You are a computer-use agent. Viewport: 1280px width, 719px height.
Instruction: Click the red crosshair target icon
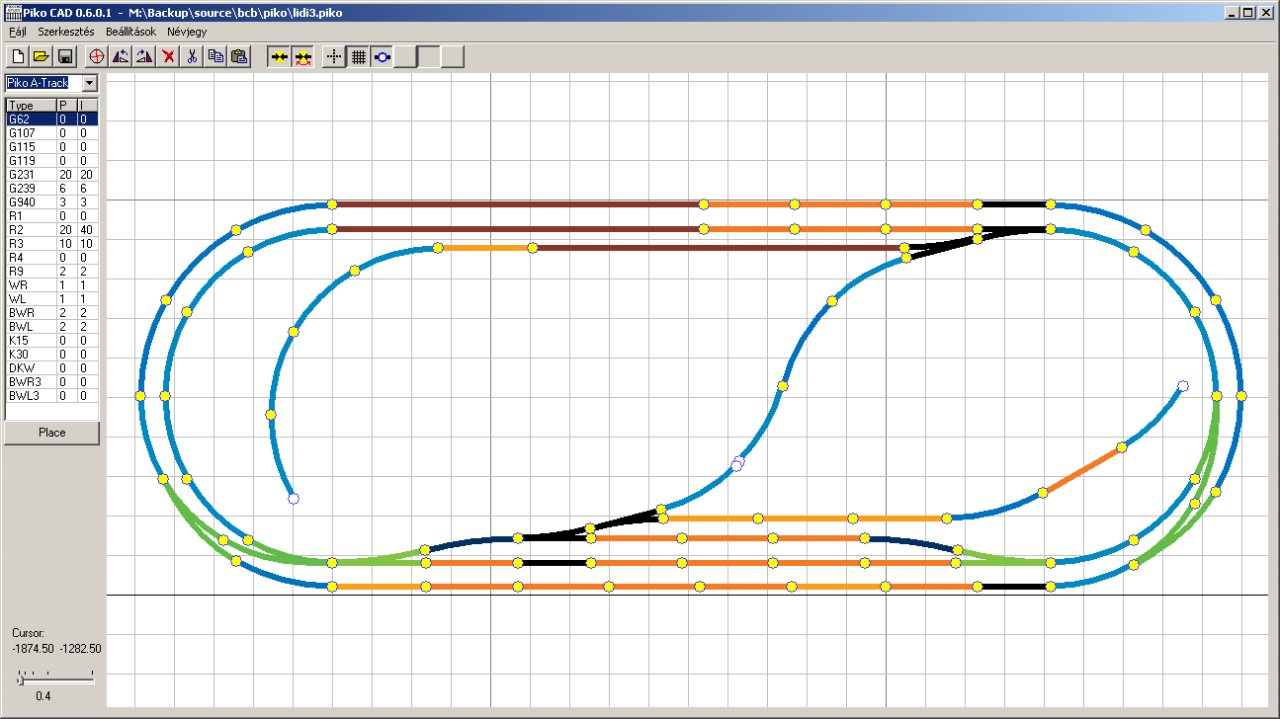(x=97, y=57)
